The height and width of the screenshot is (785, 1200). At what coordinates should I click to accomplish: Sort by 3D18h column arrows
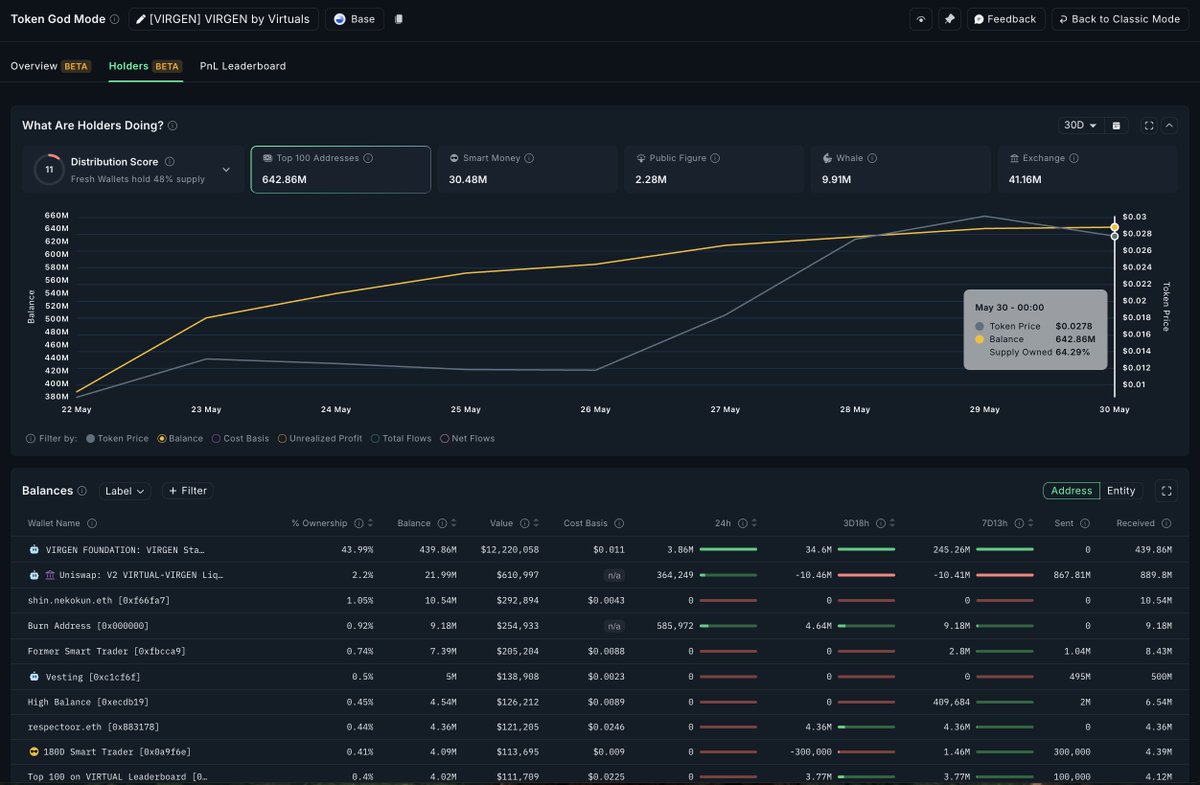point(891,523)
